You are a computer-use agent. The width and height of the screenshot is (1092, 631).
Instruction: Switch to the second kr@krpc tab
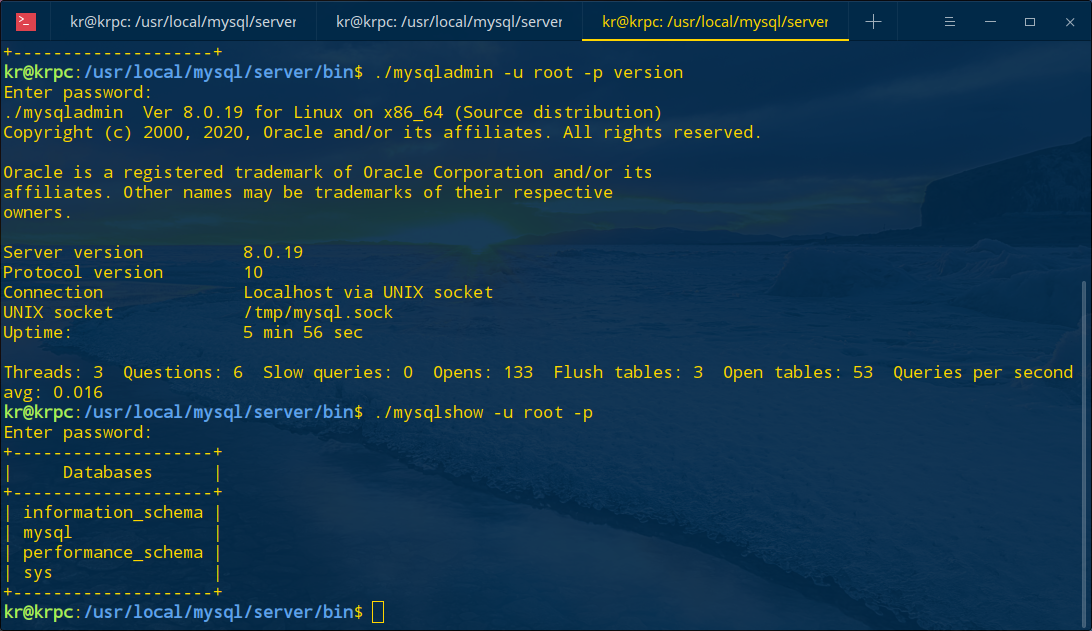449,22
